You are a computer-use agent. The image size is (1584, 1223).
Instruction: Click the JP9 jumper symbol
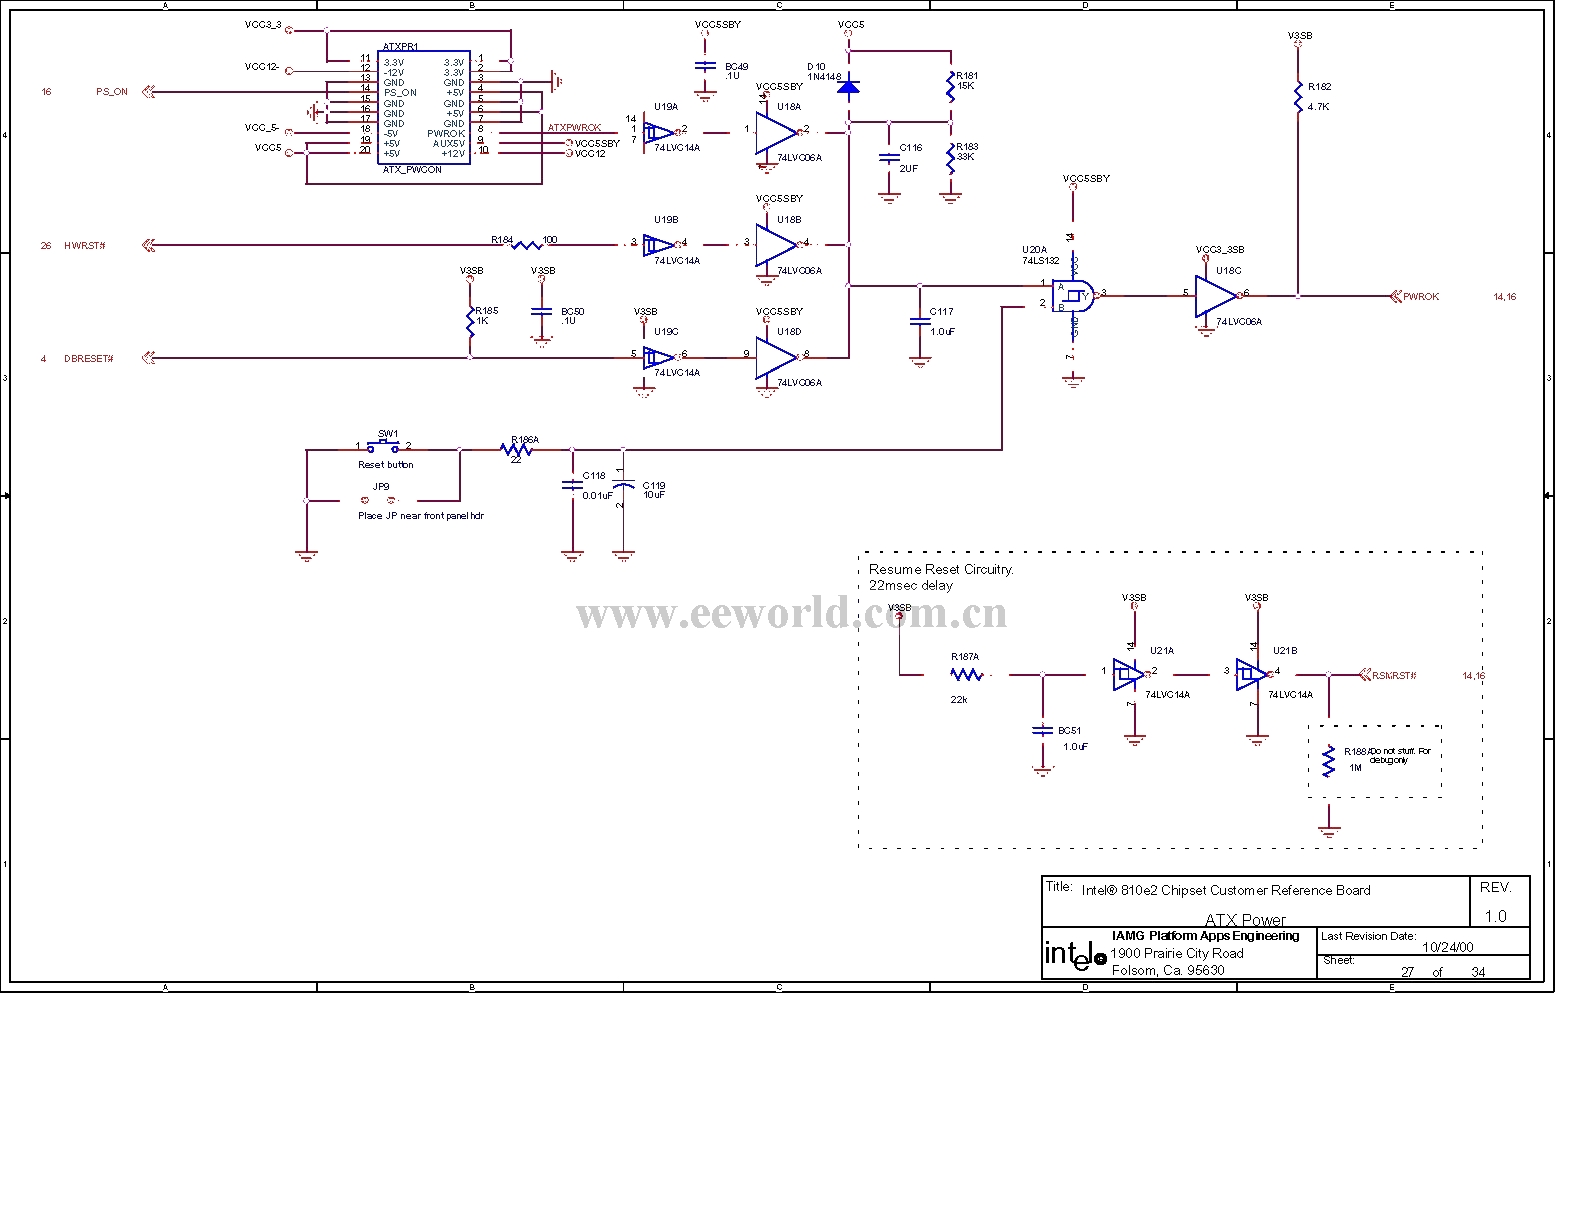tap(379, 500)
